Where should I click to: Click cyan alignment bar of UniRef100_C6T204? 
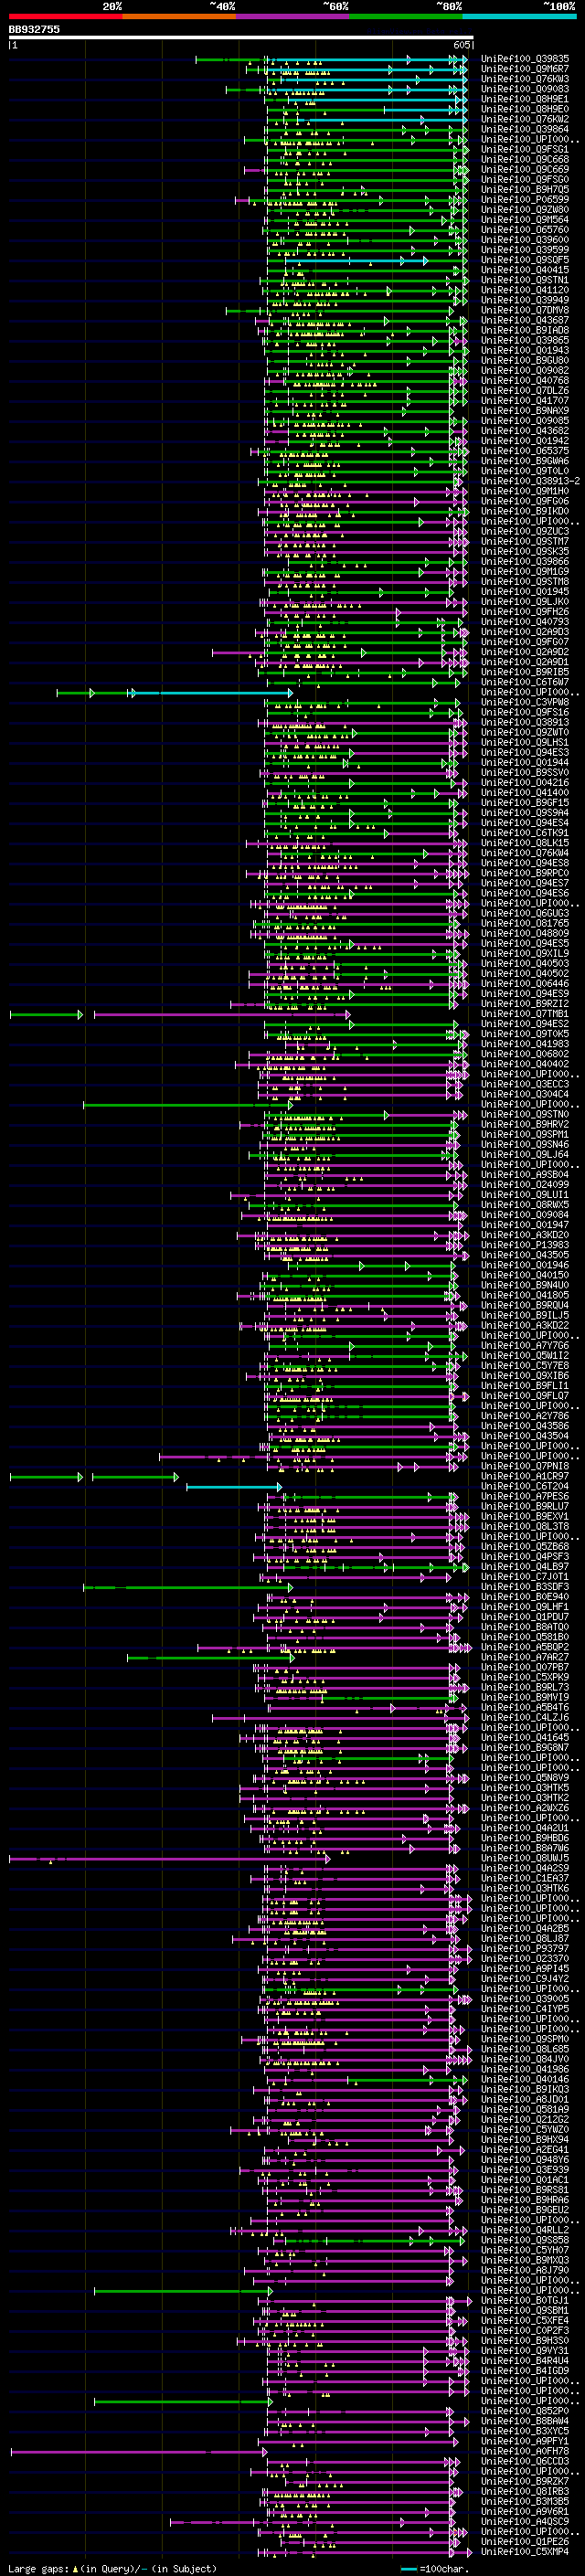(234, 1487)
